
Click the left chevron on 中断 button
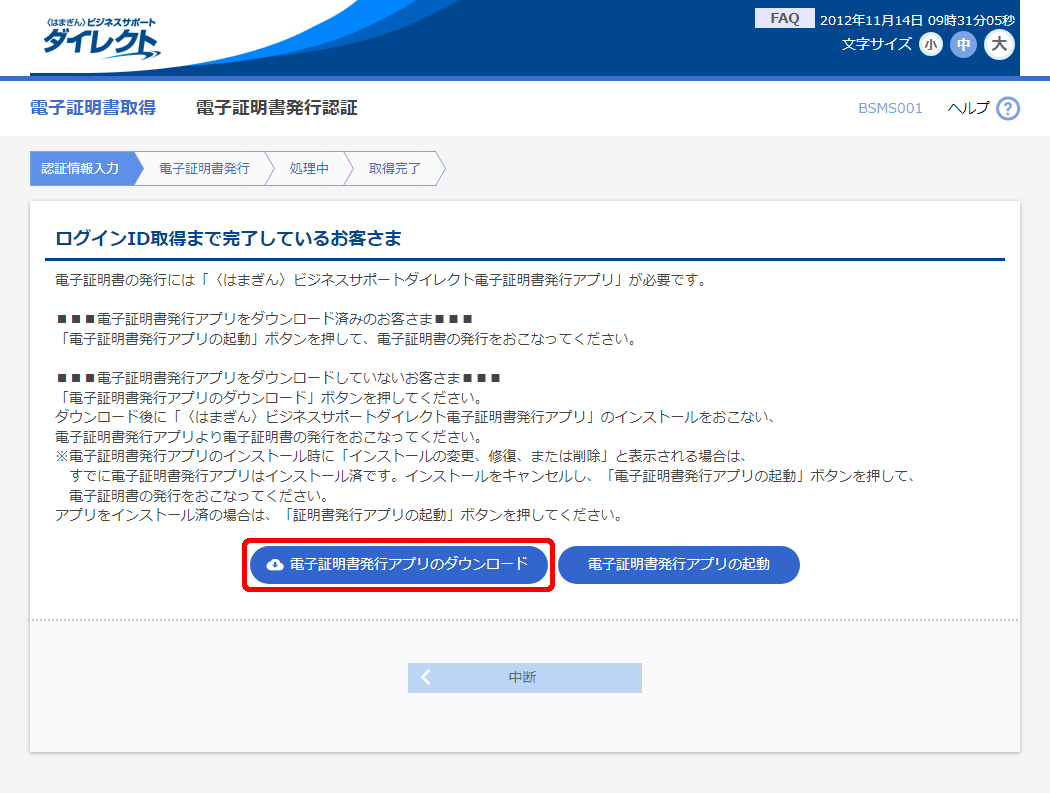(426, 677)
